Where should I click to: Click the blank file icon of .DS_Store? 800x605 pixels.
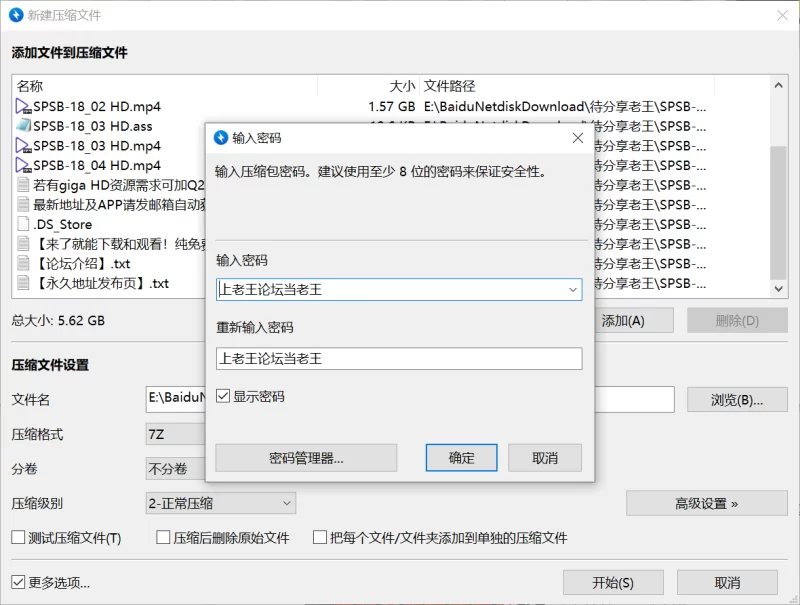tap(23, 224)
